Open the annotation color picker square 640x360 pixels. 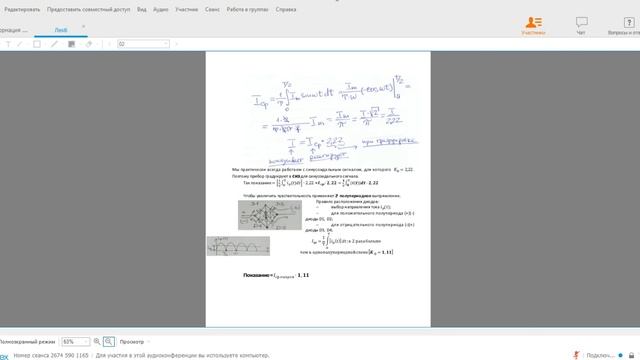pyautogui.click(x=71, y=44)
